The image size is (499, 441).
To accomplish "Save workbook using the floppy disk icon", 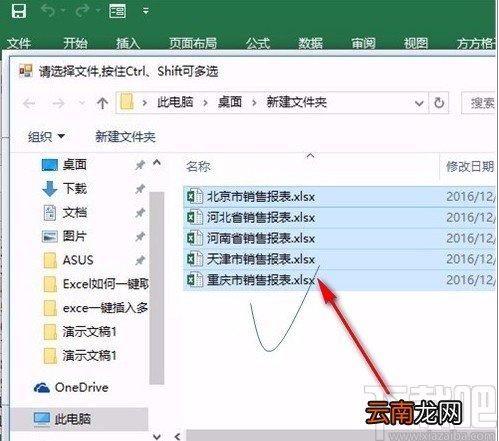I will point(18,11).
